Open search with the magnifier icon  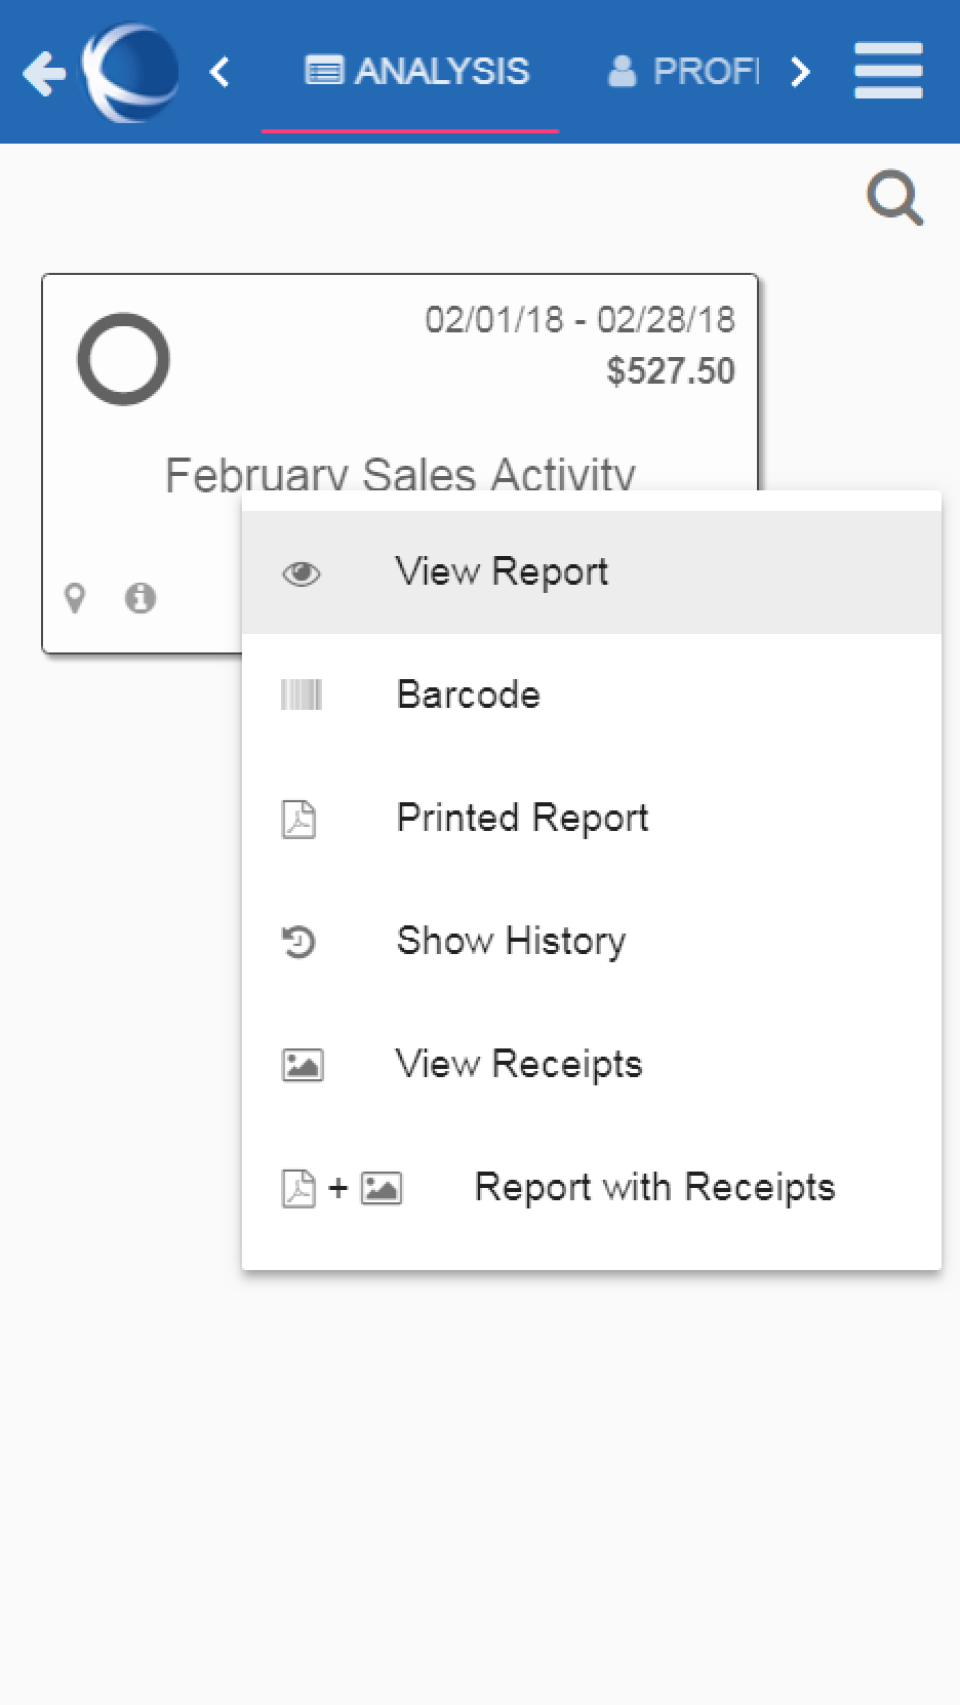pos(894,198)
